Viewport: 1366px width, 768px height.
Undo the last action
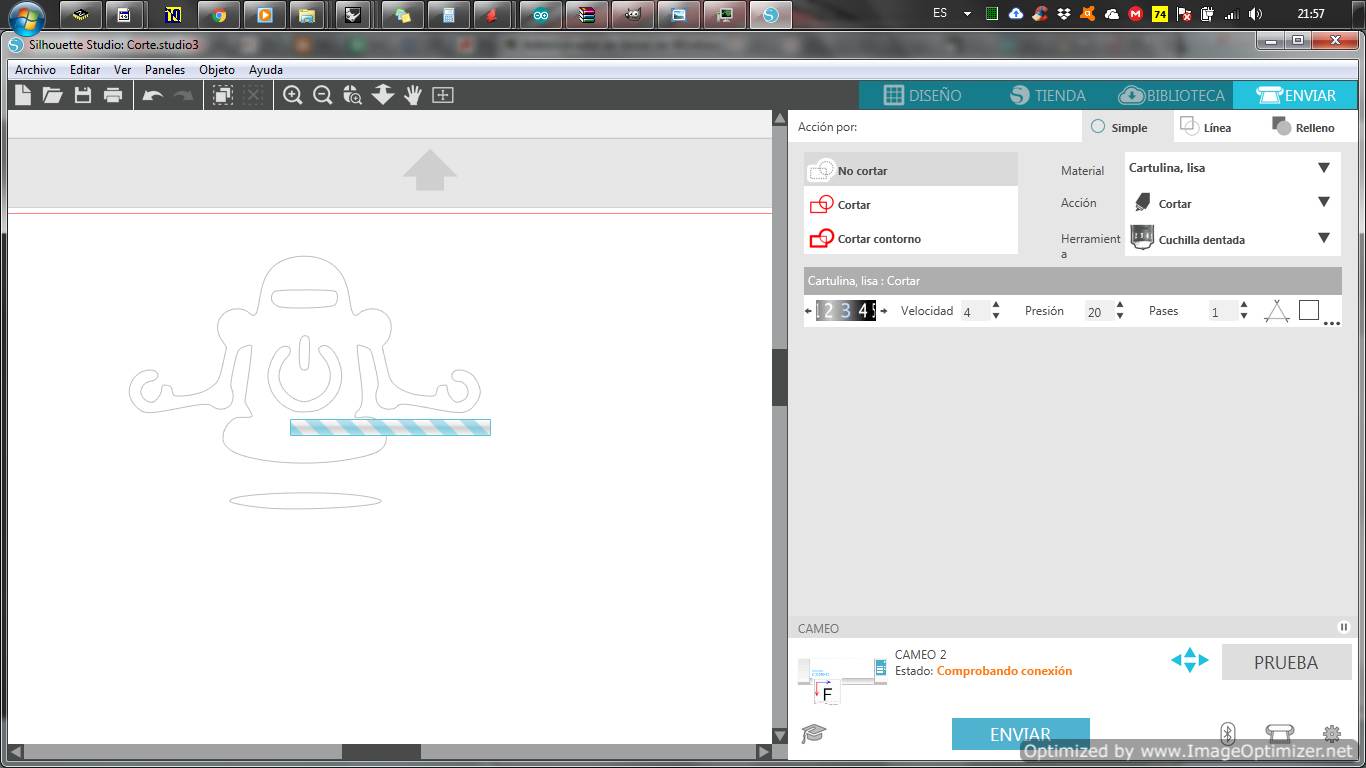click(x=153, y=95)
